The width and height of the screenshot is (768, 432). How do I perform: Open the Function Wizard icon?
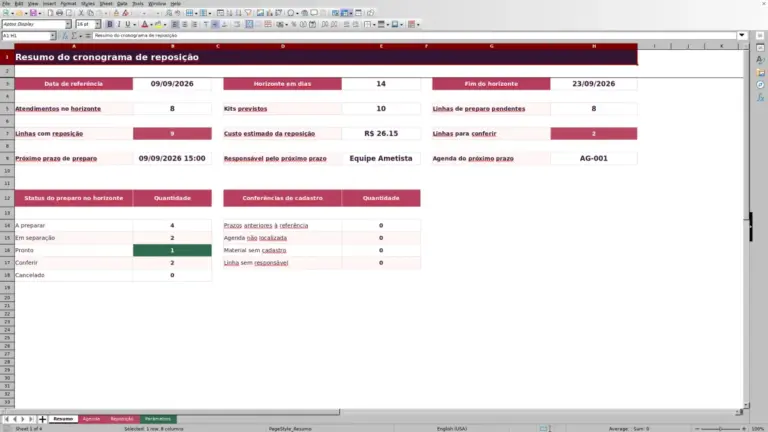65,36
